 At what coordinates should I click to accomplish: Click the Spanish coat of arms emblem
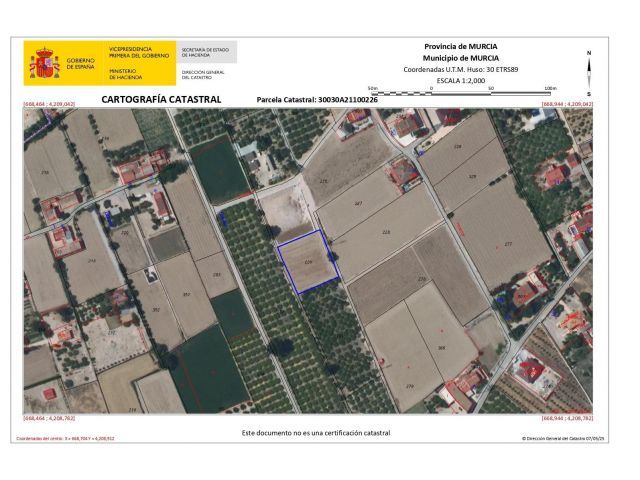coord(44,63)
